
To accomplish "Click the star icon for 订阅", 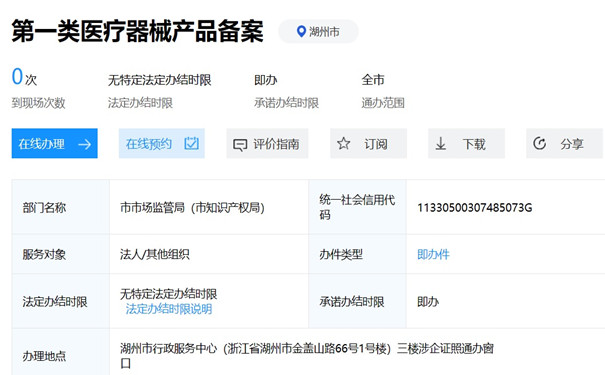I will [x=343, y=144].
